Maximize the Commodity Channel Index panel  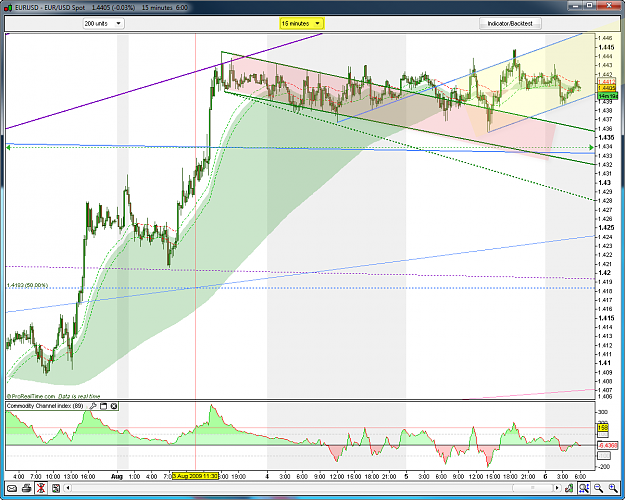[104, 406]
